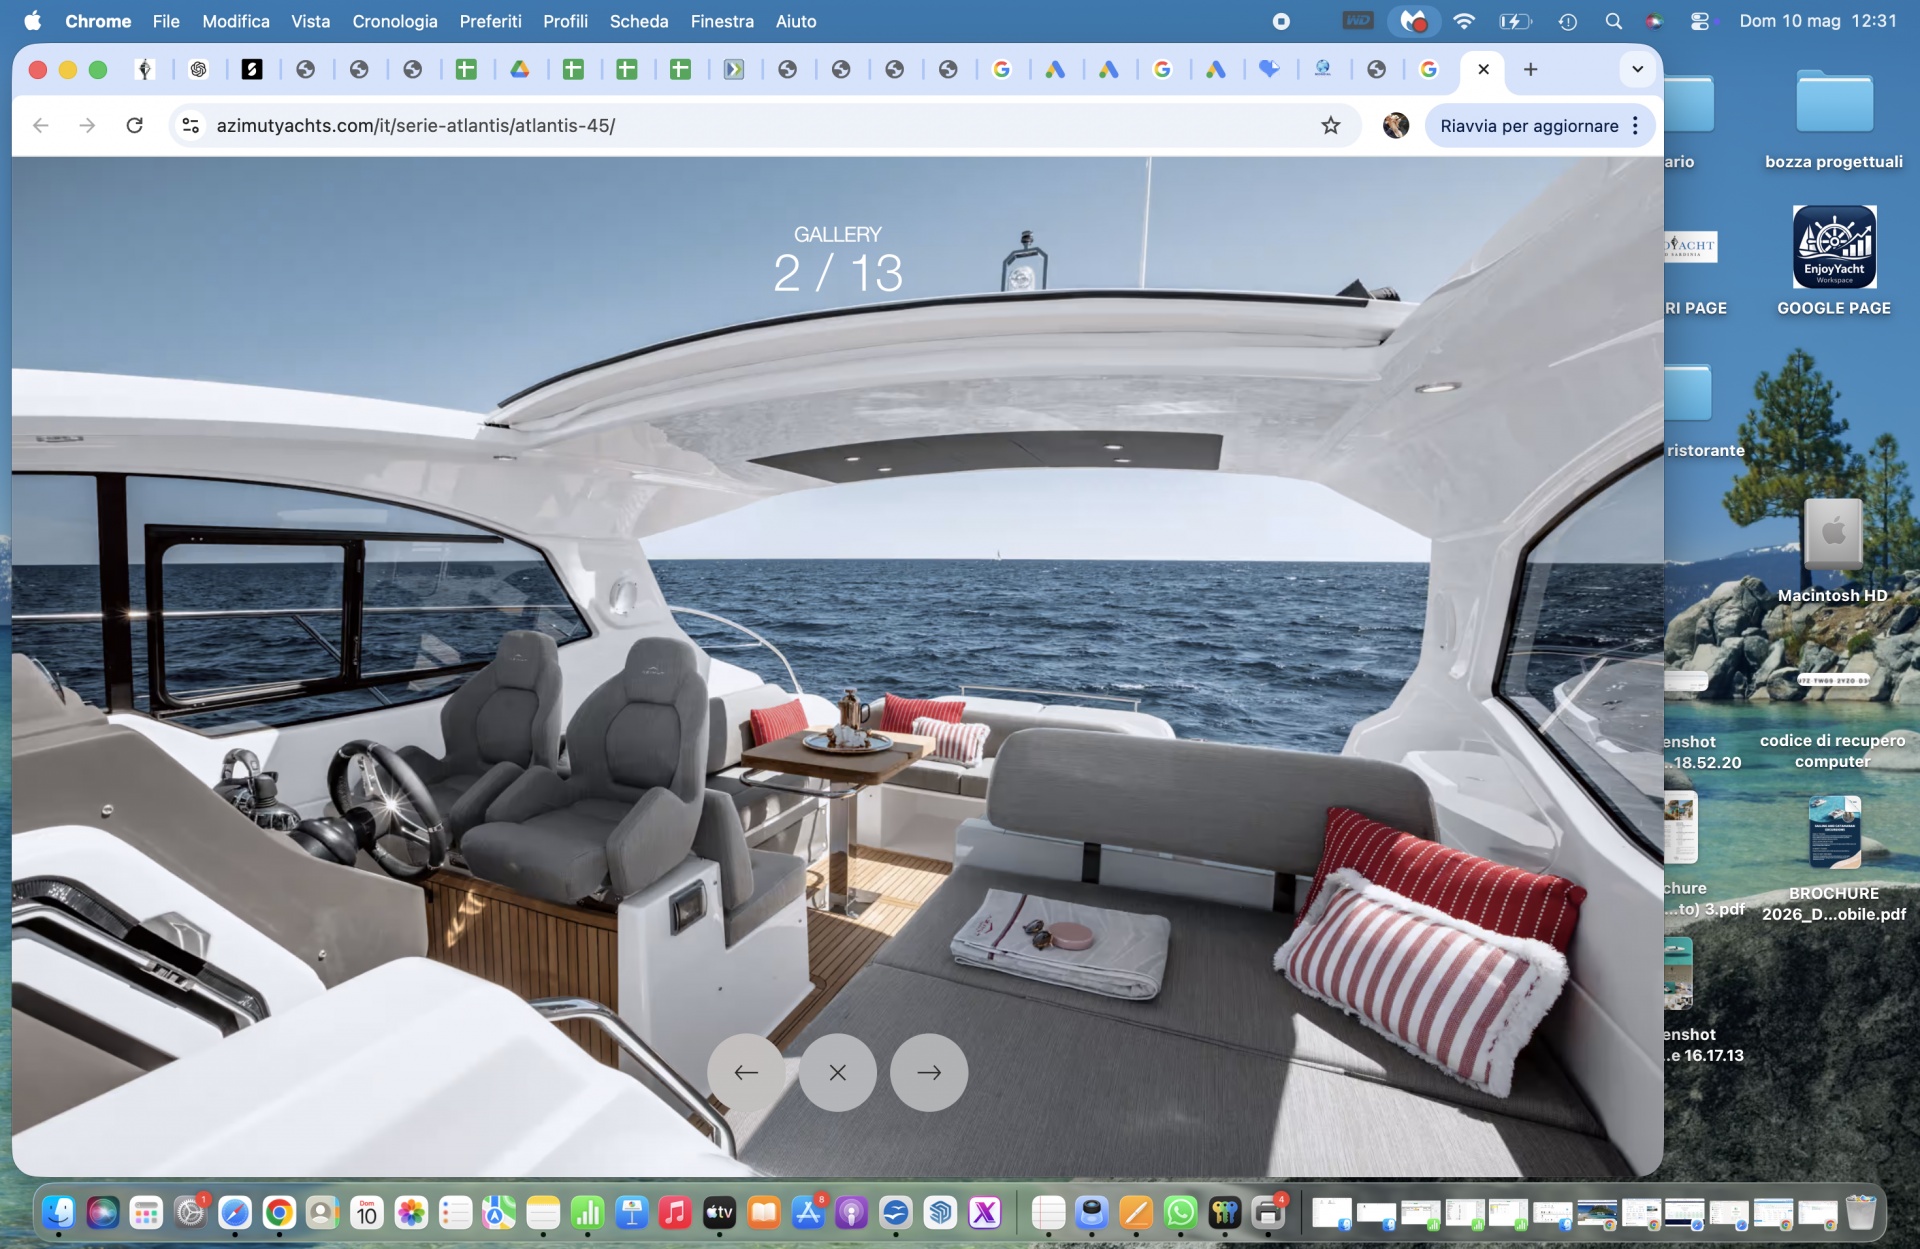The width and height of the screenshot is (1920, 1249).
Task: Go to the next gallery image
Action: click(928, 1072)
